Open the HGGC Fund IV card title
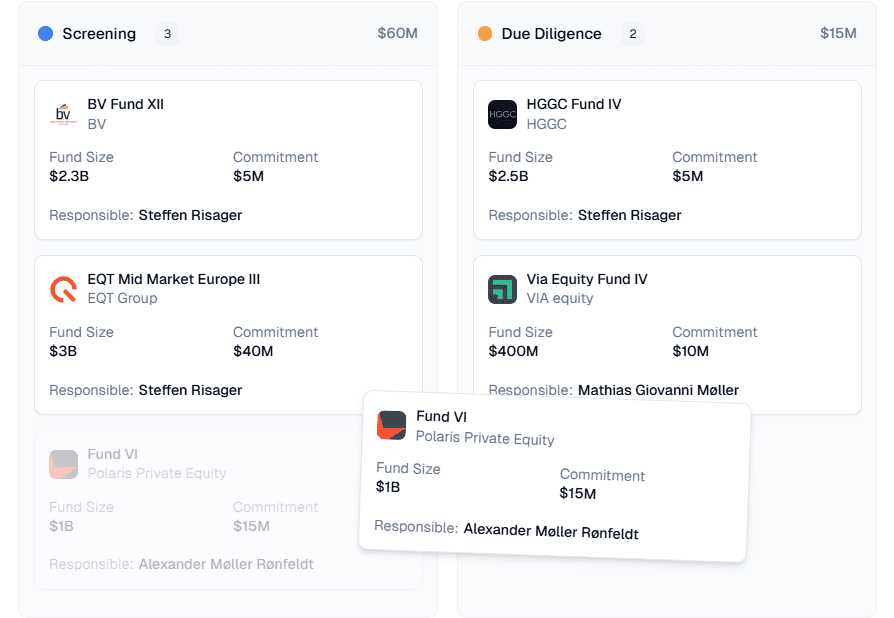 coord(574,104)
